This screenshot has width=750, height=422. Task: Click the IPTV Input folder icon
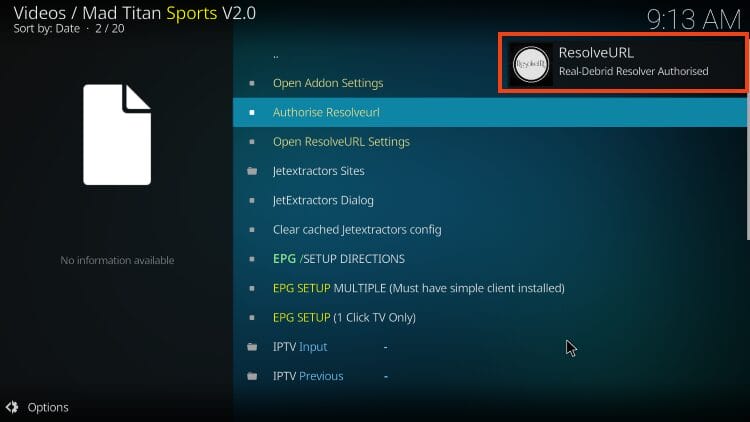[x=252, y=347]
